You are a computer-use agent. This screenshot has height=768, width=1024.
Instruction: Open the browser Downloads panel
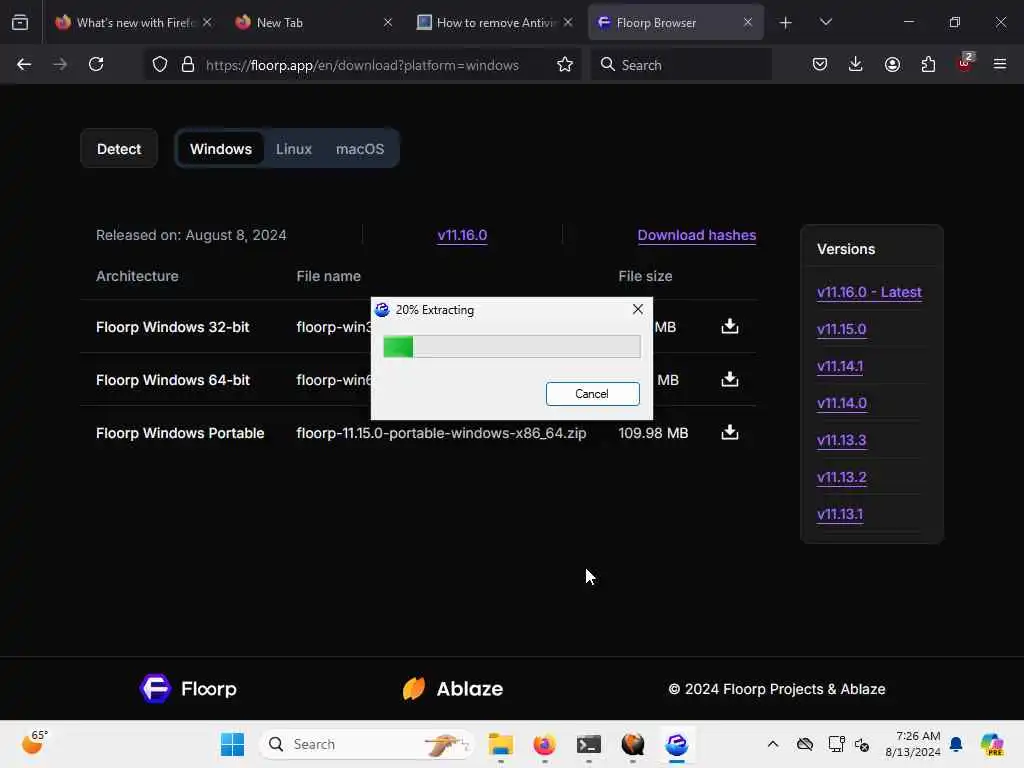(856, 65)
